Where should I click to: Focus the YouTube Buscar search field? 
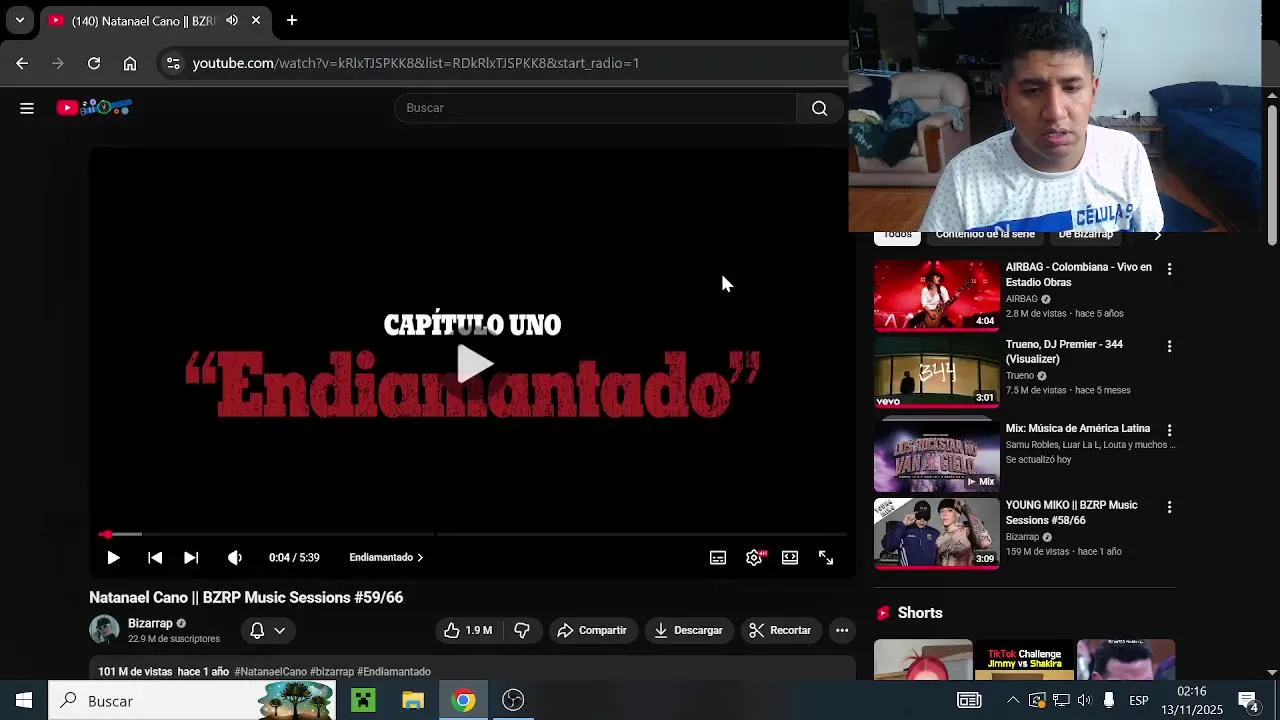click(596, 108)
